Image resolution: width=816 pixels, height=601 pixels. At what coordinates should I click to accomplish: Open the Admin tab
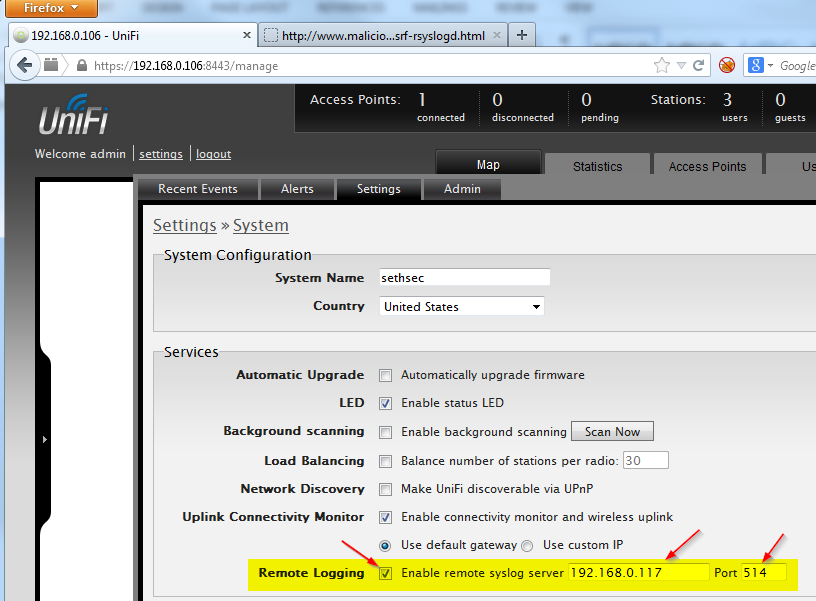tap(462, 189)
